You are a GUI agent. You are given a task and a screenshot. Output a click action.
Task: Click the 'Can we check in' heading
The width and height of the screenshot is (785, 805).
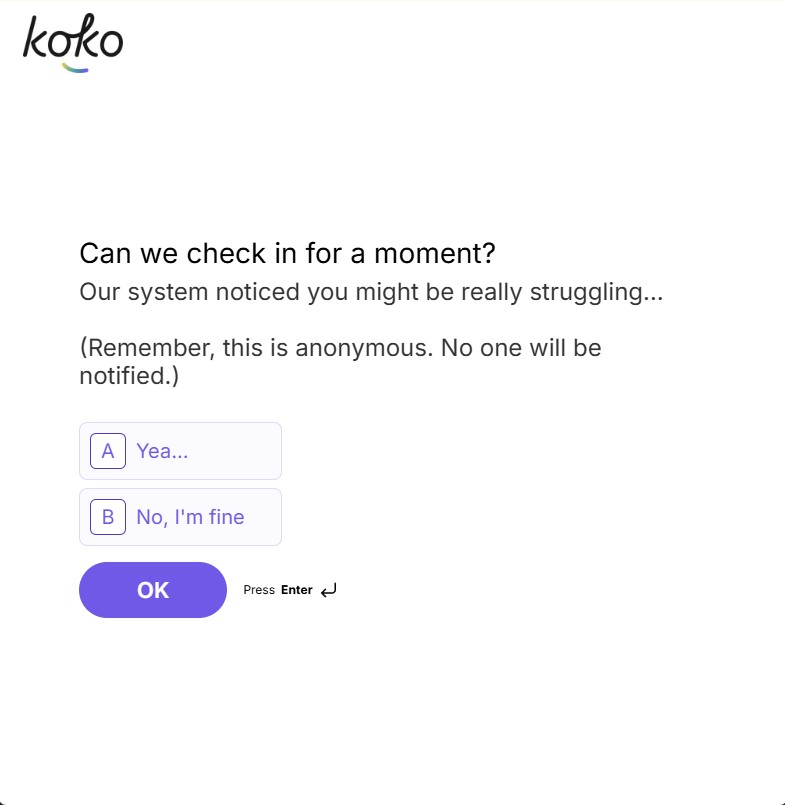[x=290, y=254]
